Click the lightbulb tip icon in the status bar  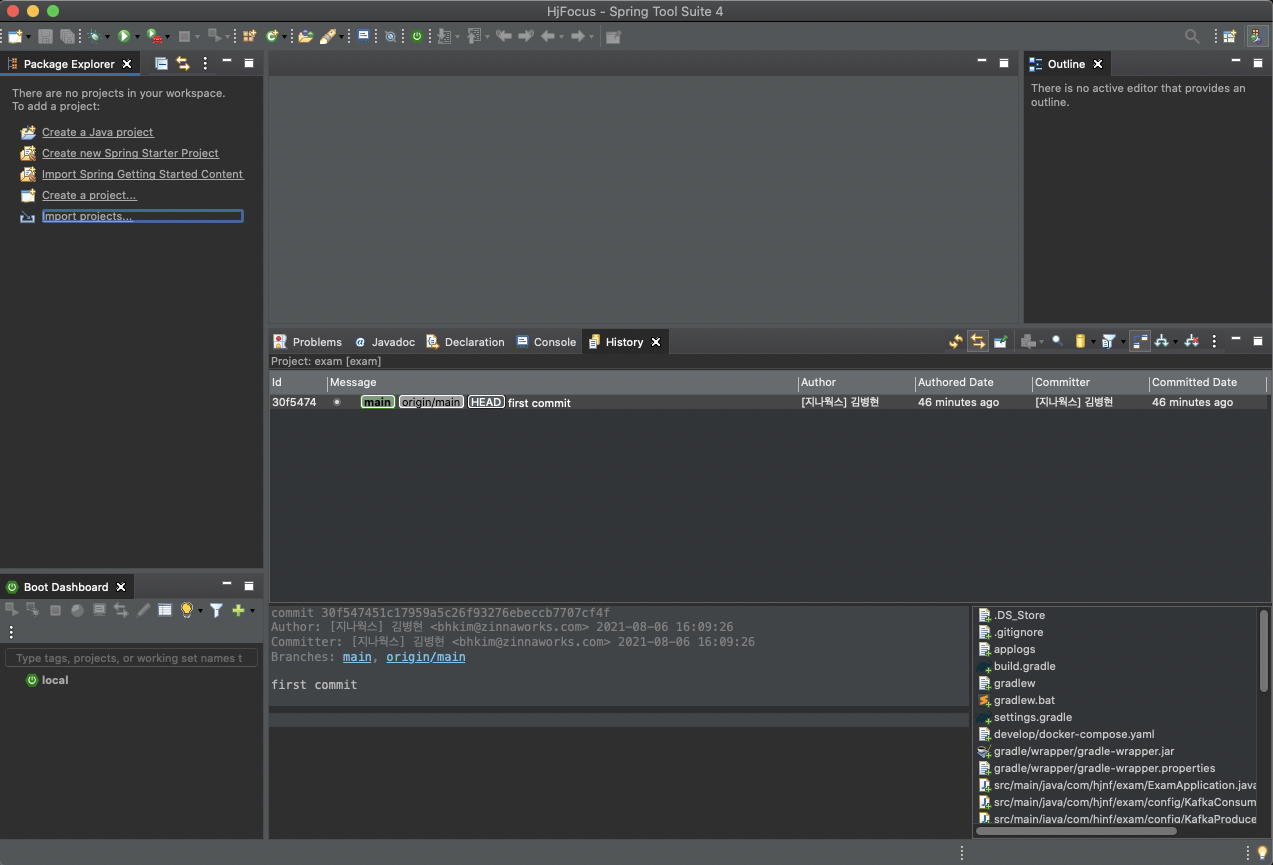point(1262,853)
